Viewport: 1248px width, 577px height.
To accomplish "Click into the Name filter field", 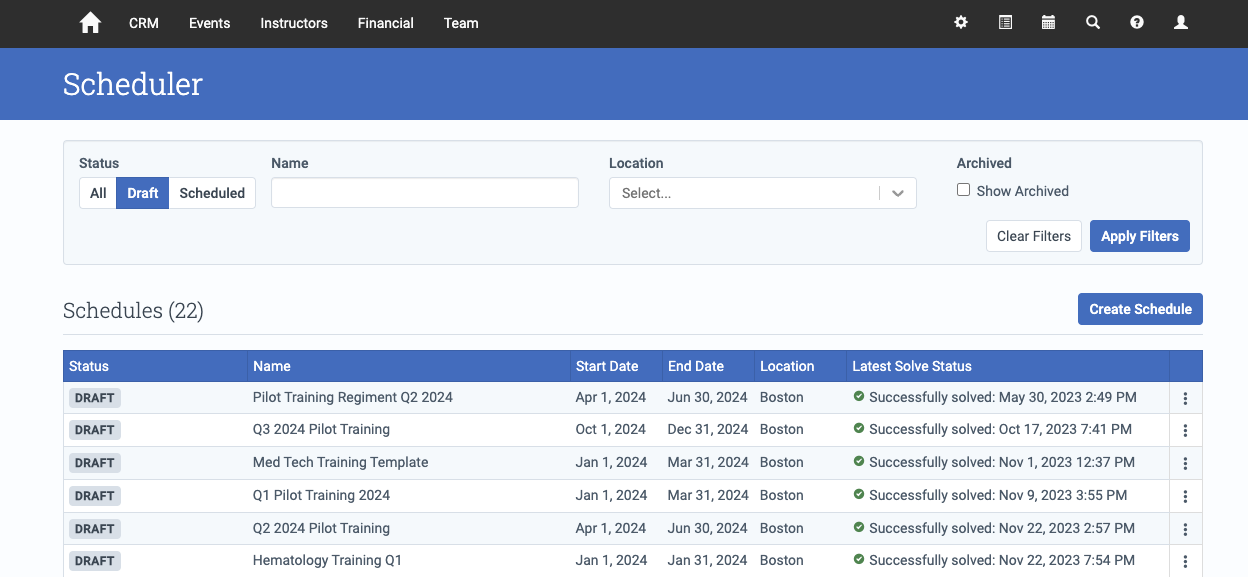I will [425, 193].
